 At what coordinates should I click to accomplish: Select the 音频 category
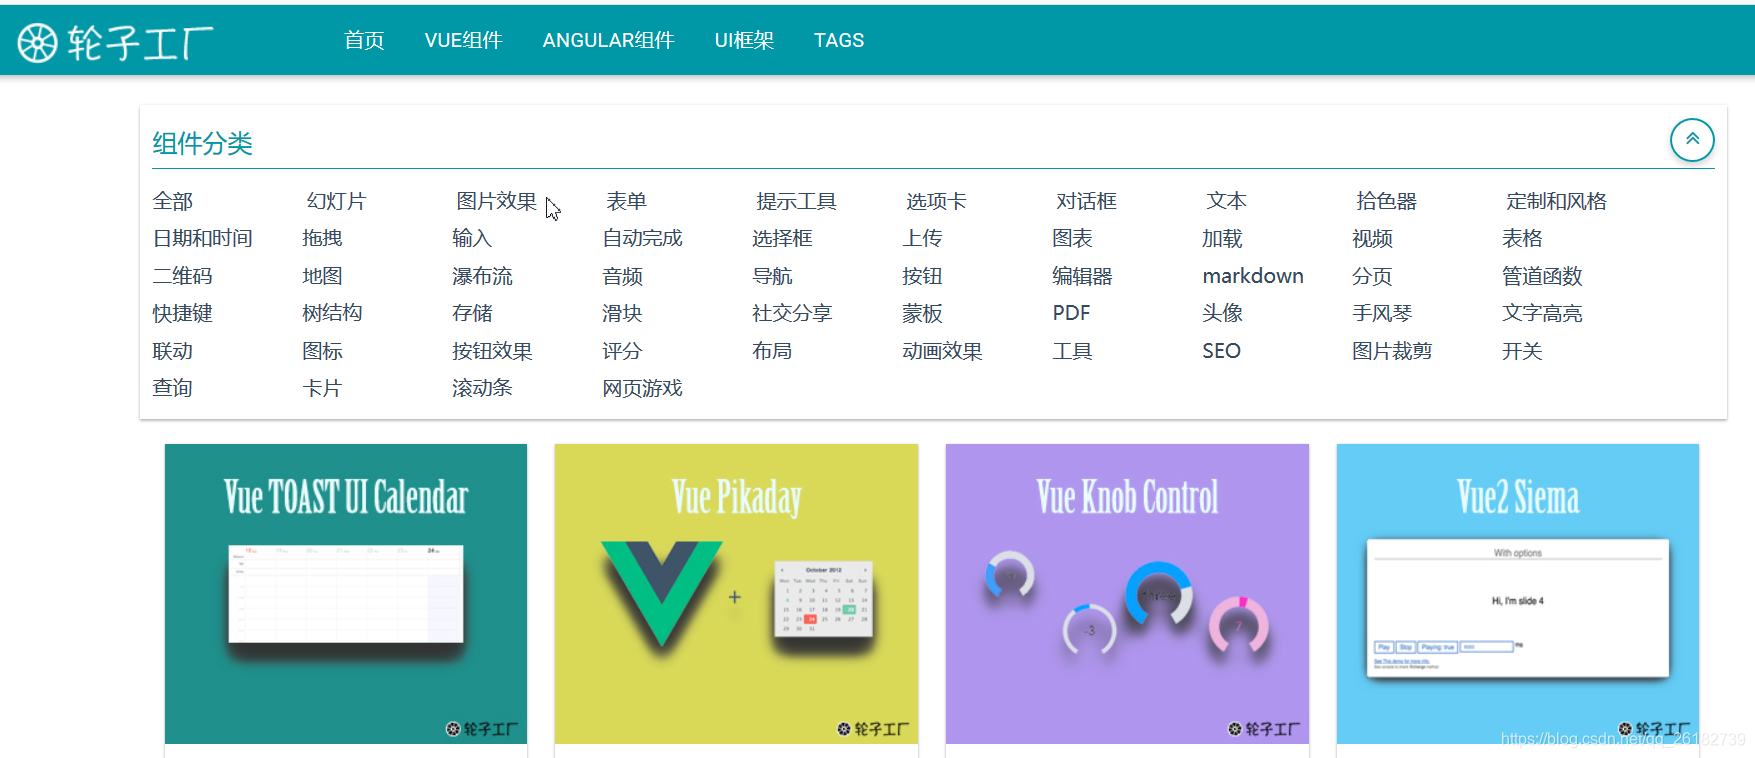(x=622, y=276)
